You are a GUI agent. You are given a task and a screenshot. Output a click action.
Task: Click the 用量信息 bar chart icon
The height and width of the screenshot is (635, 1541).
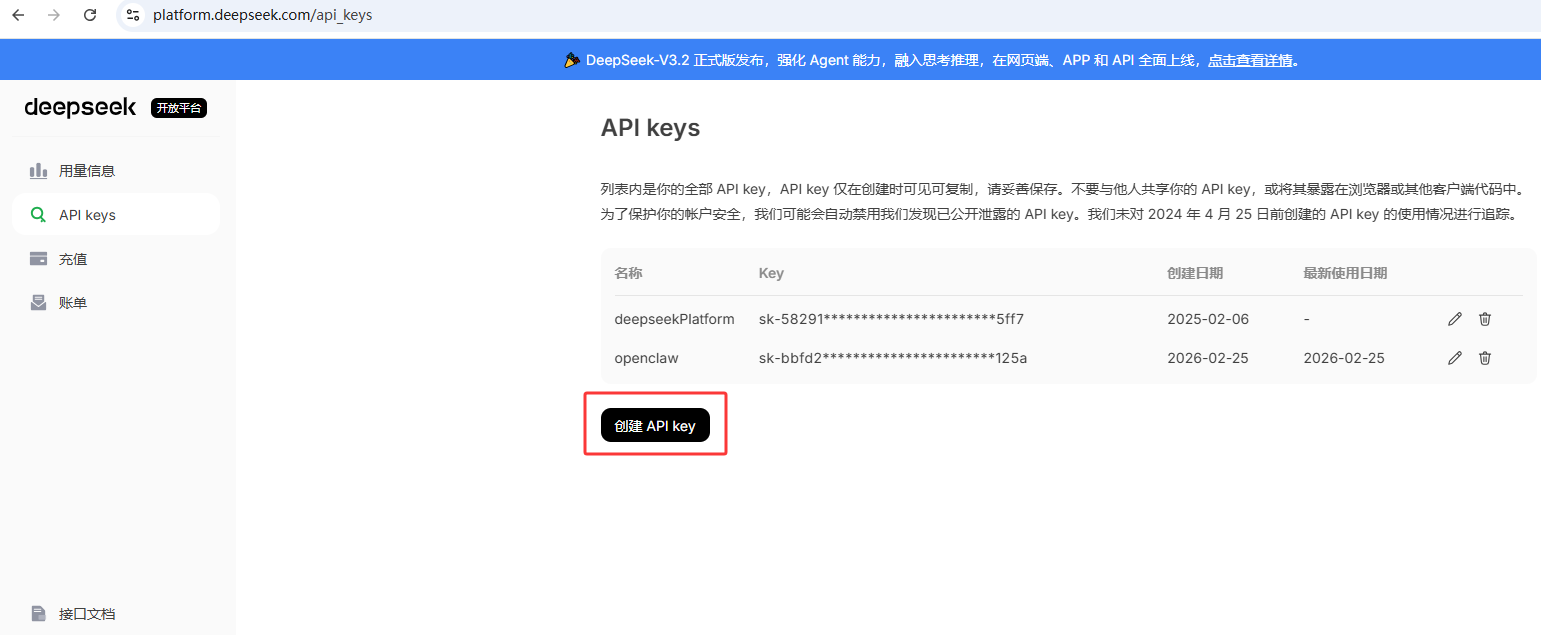[39, 171]
